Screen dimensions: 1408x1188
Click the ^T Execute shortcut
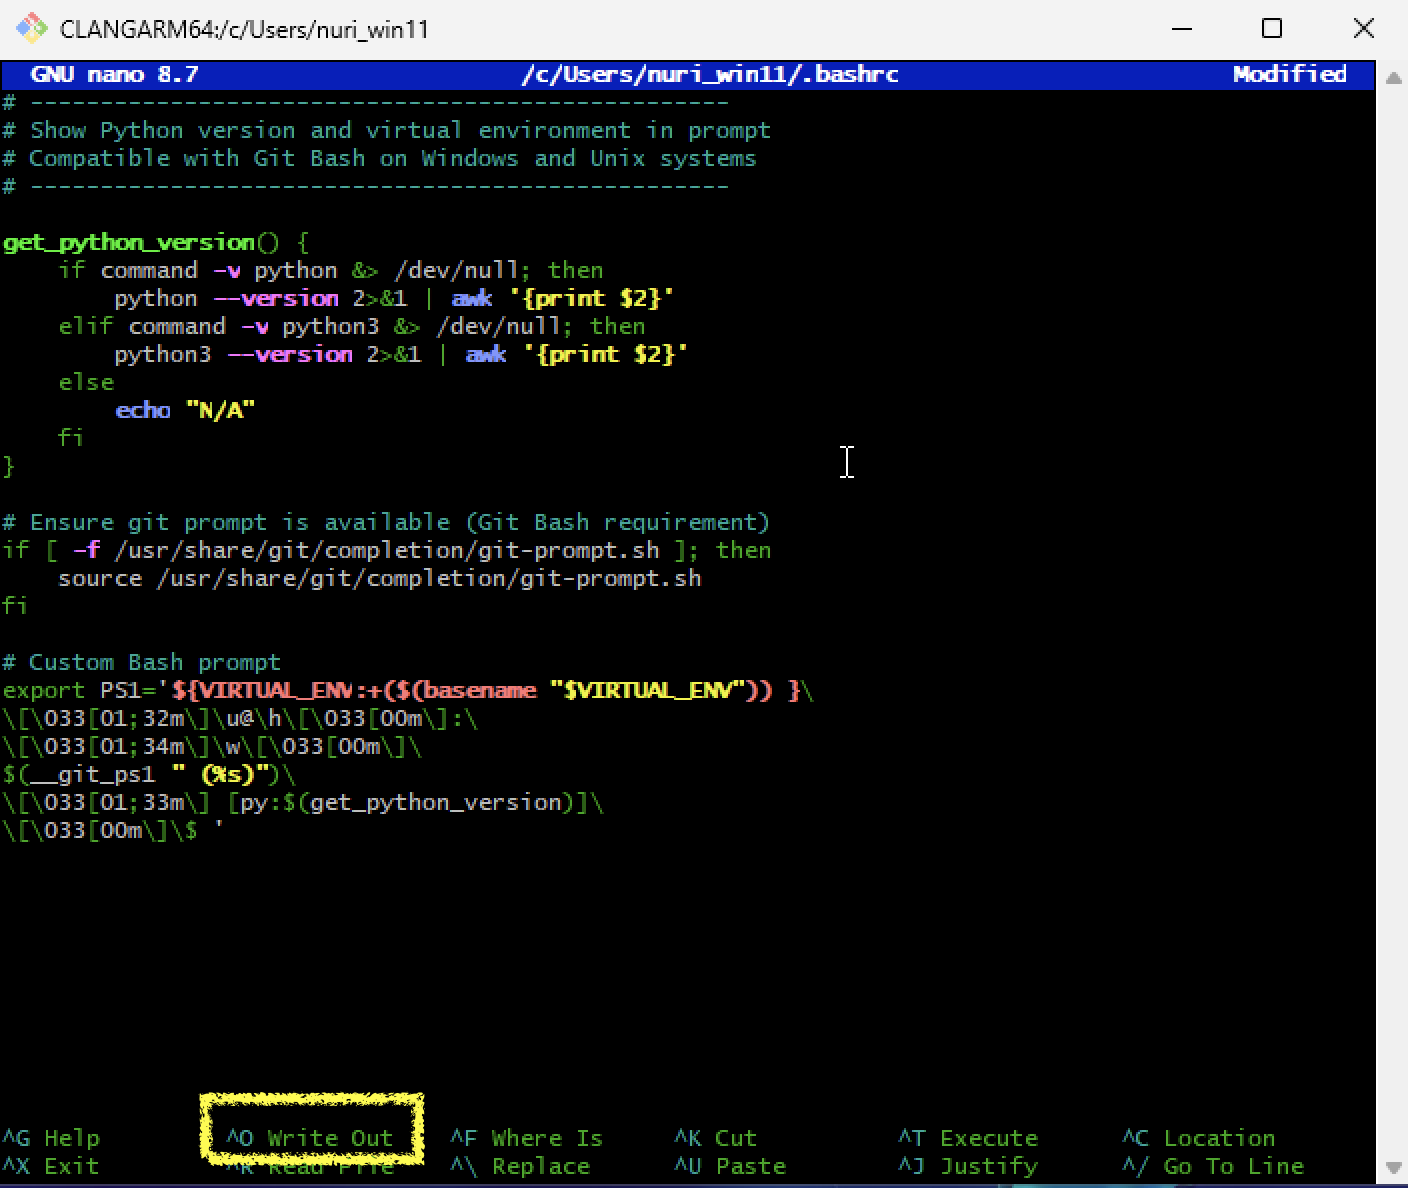point(968,1138)
